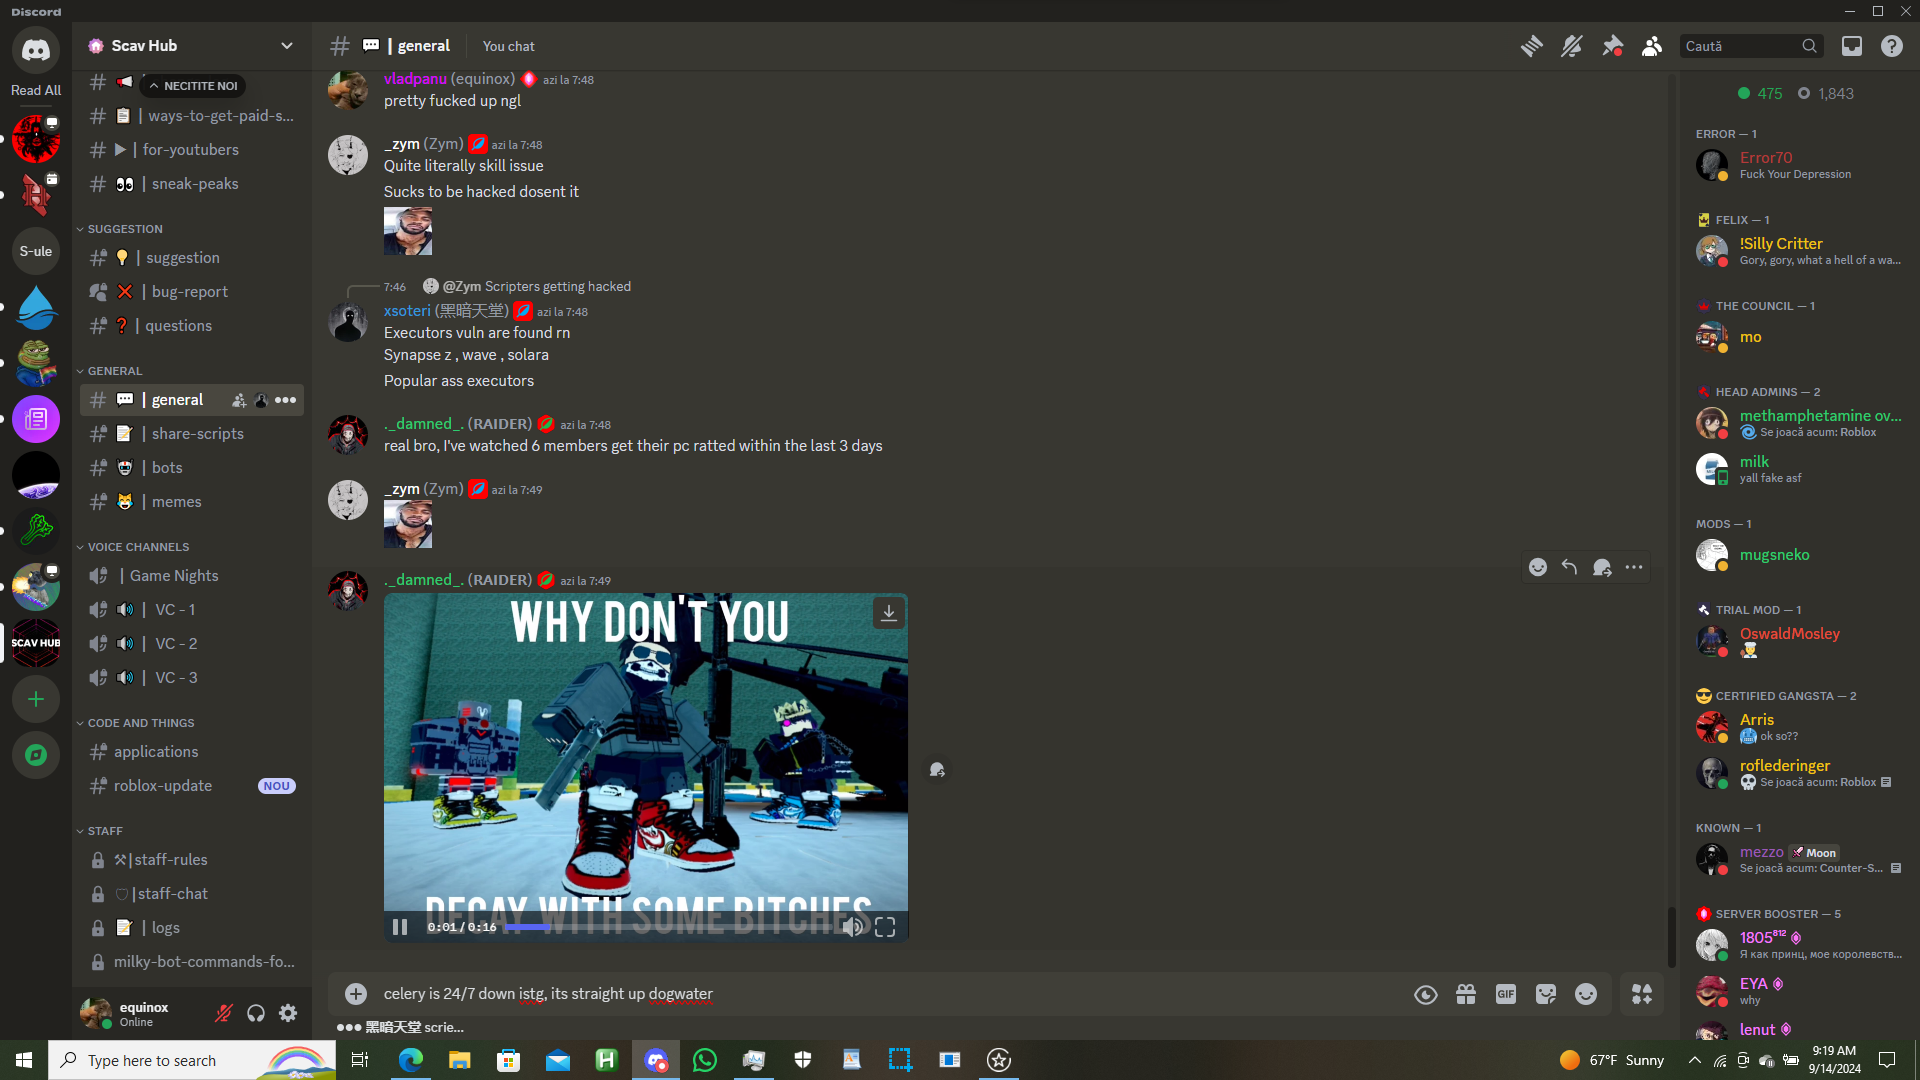Screen dimensions: 1920x1080
Task: Open the Threads icon in header
Action: point(1531,46)
